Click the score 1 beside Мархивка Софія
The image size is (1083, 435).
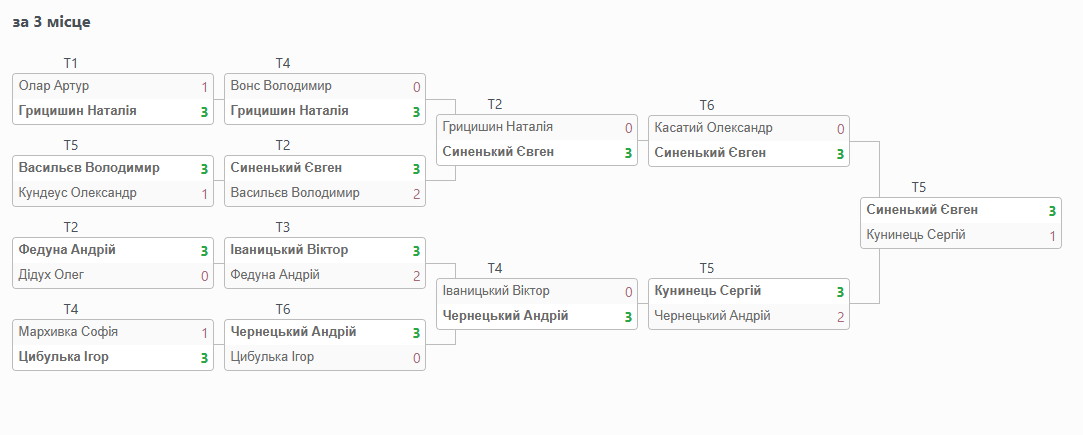pos(204,333)
